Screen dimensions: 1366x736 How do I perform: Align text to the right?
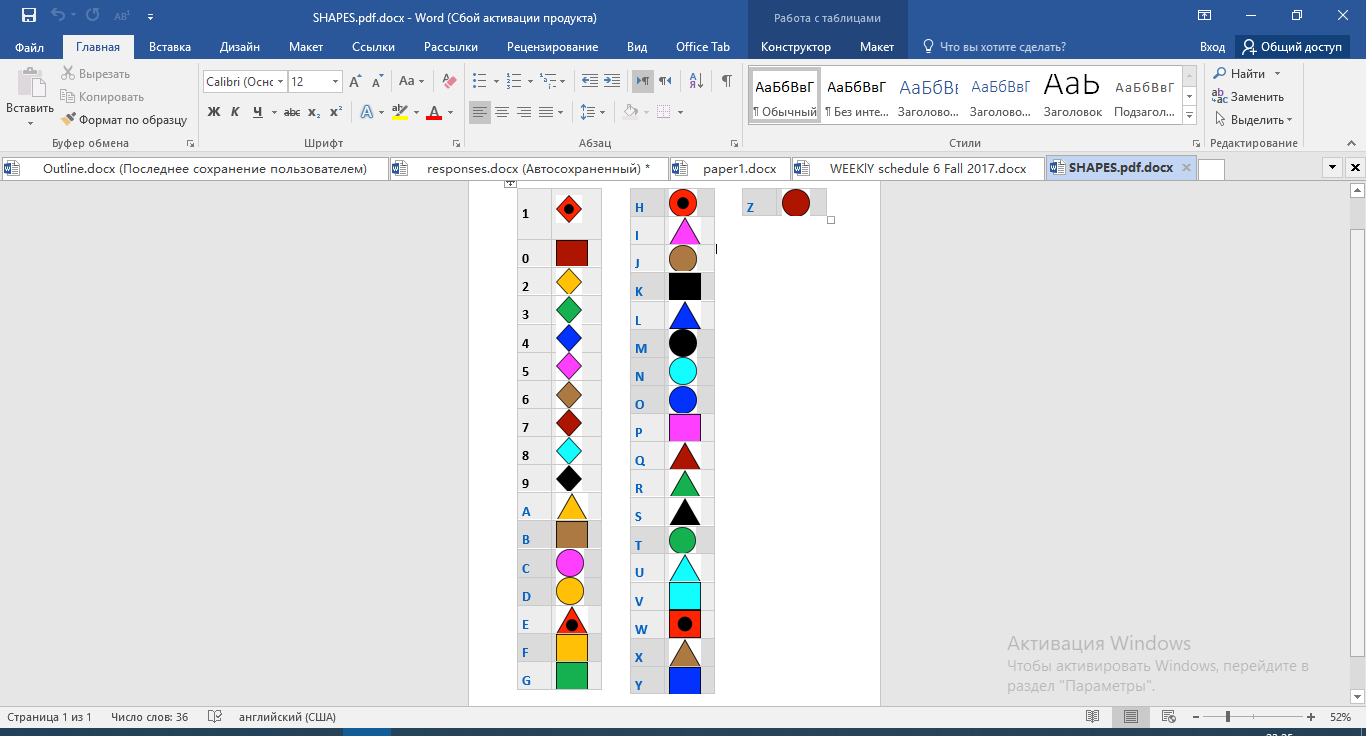point(524,112)
